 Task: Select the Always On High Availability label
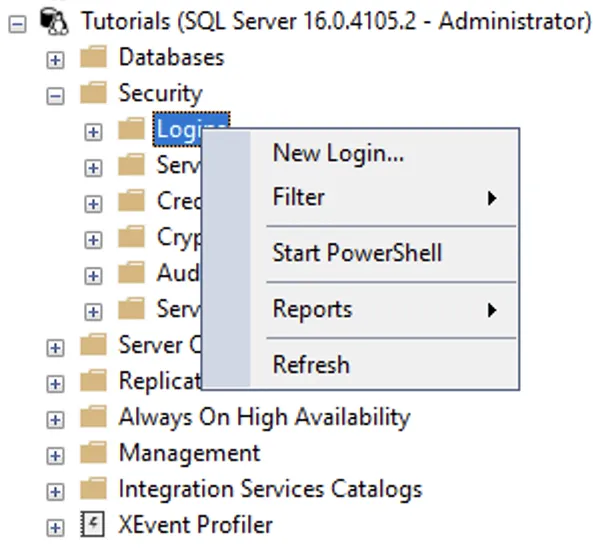[x=264, y=417]
